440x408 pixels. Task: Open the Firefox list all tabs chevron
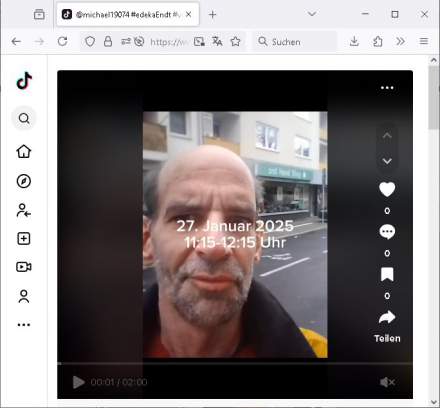coord(312,14)
